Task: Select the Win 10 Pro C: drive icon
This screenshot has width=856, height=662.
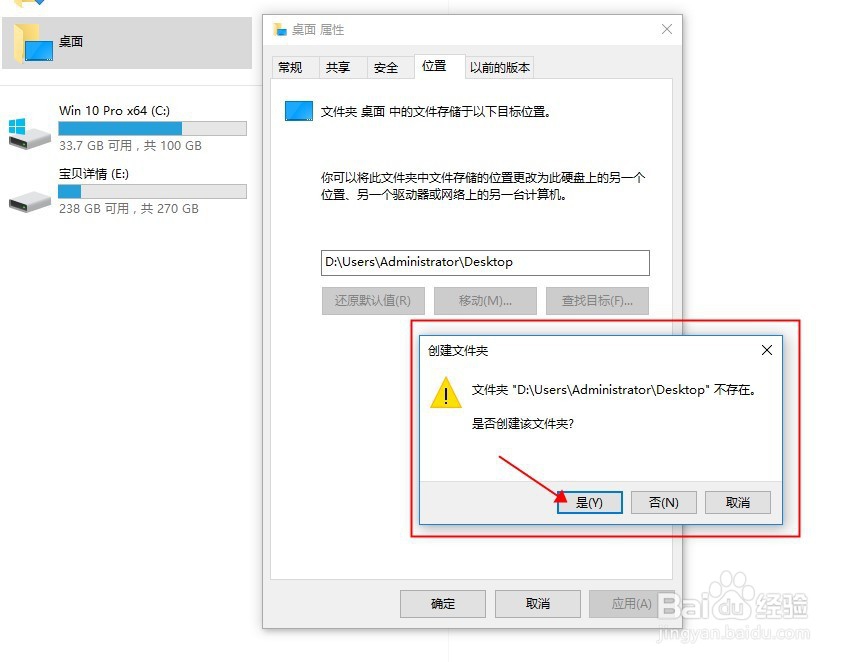Action: 29,133
